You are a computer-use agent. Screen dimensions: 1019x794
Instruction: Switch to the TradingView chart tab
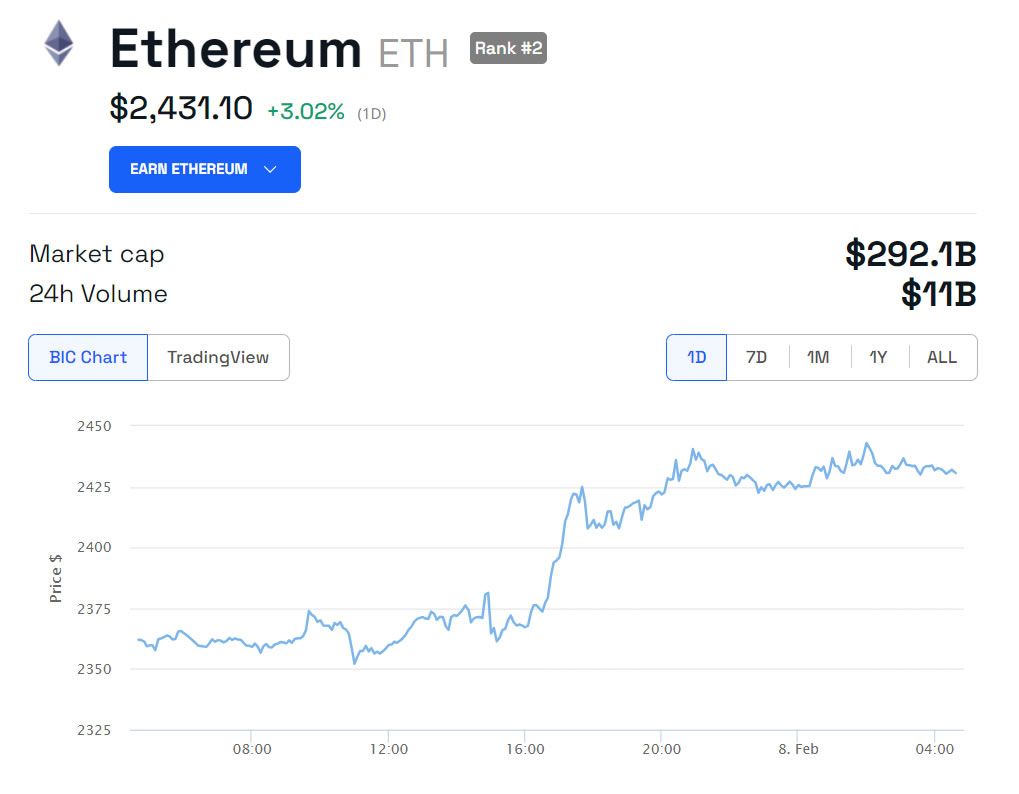(218, 357)
